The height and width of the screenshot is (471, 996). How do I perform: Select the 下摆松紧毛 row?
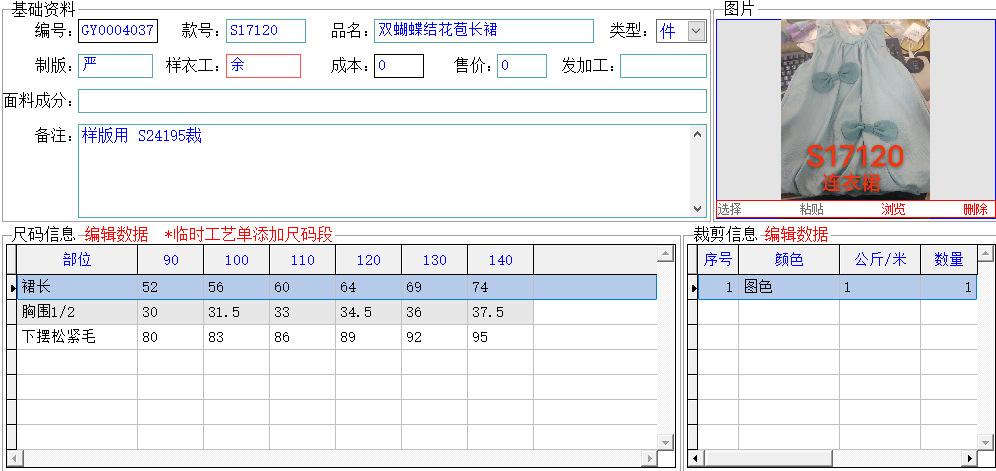[275, 337]
